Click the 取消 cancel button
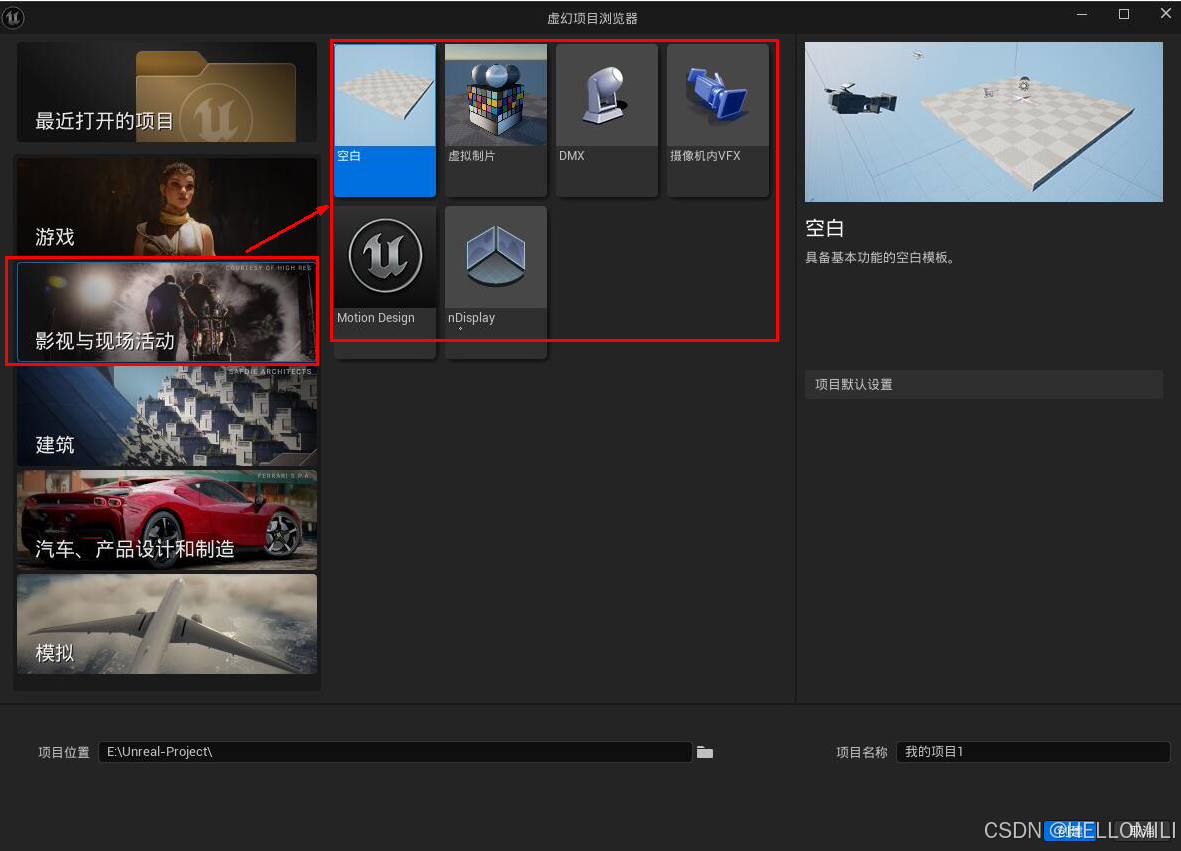 tap(1142, 830)
